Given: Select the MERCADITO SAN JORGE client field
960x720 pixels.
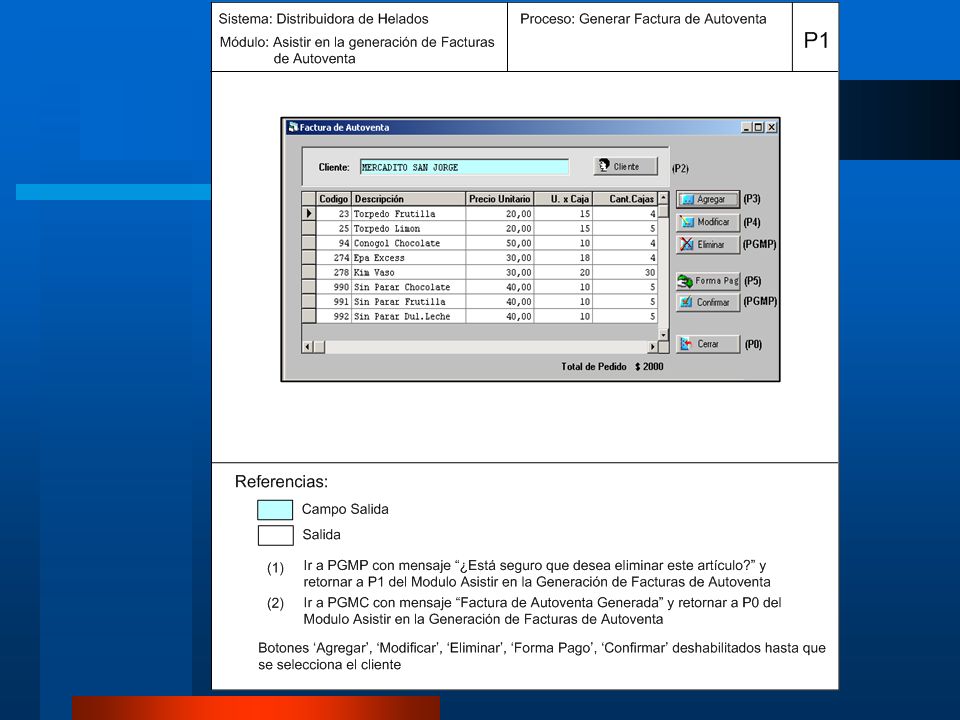Looking at the screenshot, I should [x=464, y=167].
